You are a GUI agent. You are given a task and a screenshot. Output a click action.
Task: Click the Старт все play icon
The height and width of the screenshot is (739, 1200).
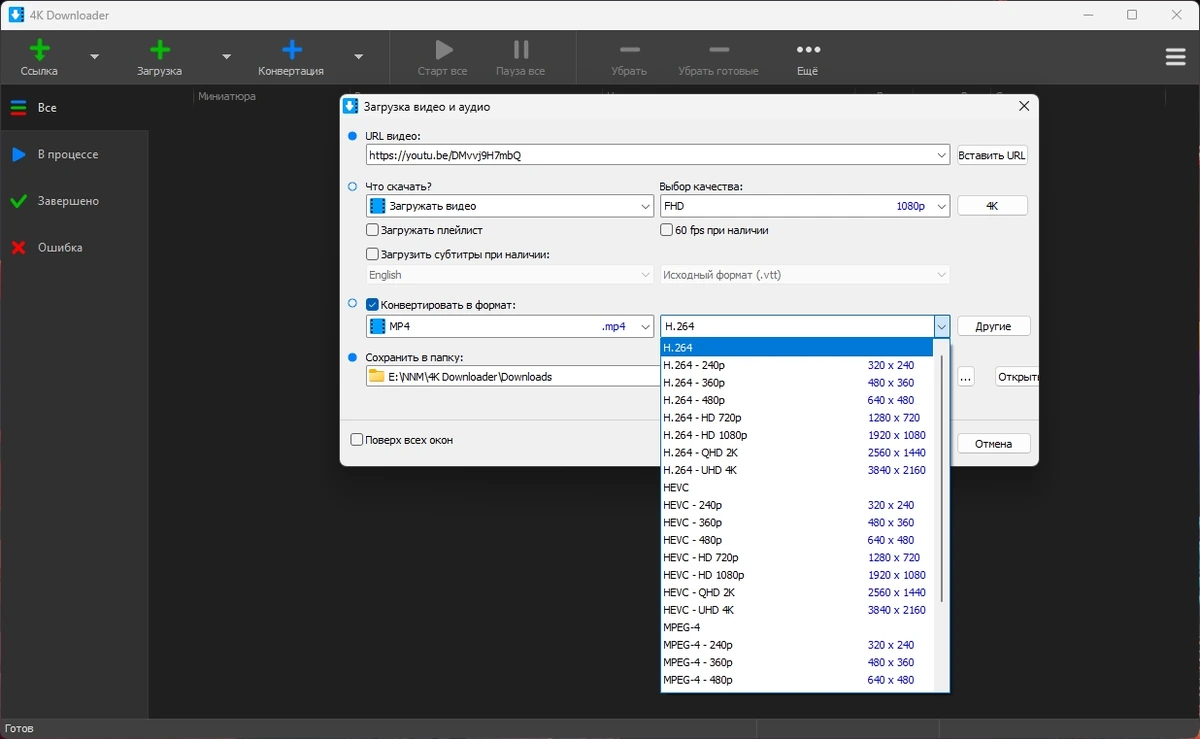click(443, 50)
